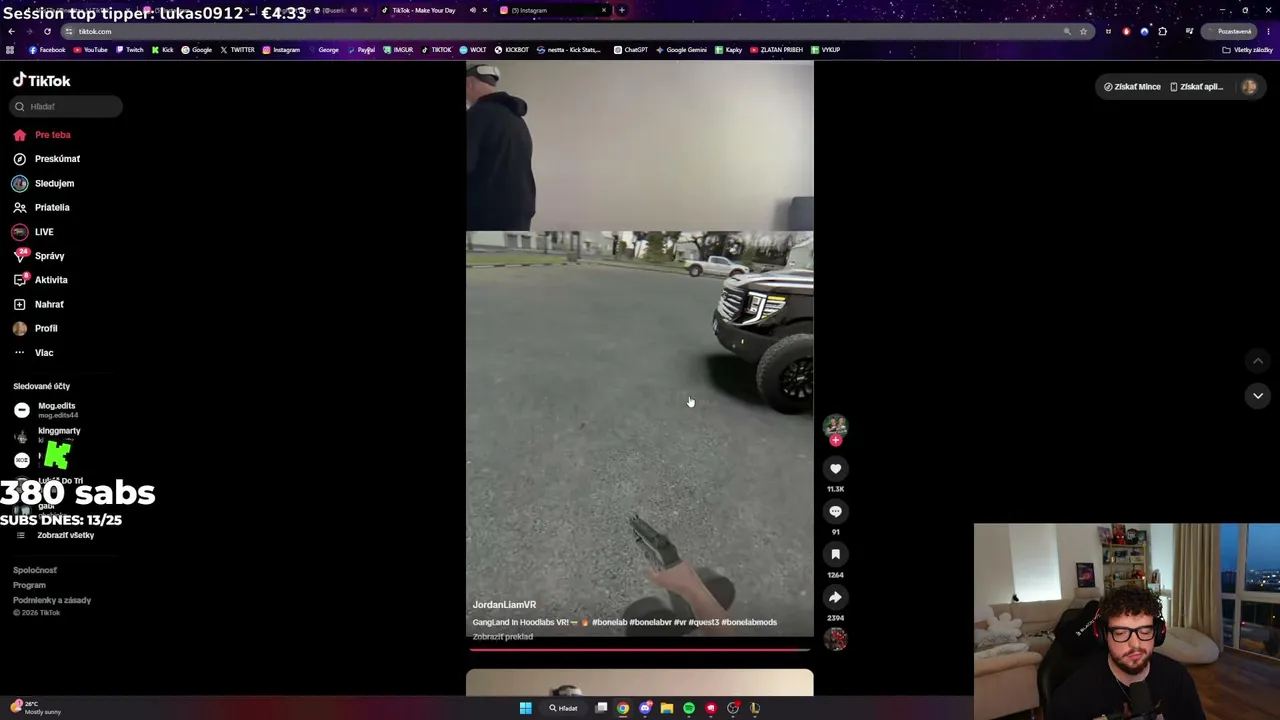The image size is (1280, 720).
Task: Open the ChatGPT bookmark
Action: tap(630, 50)
